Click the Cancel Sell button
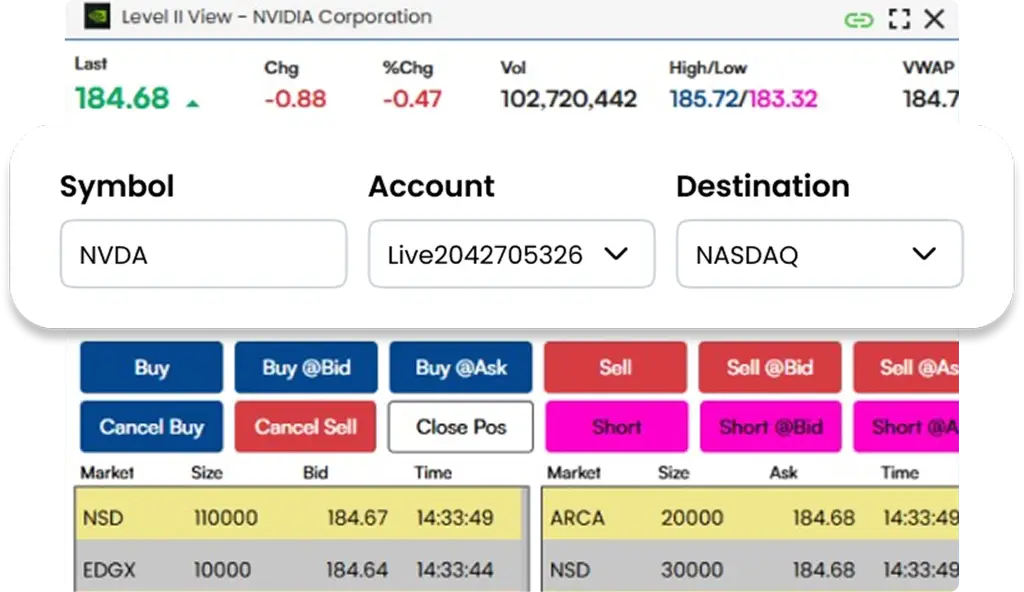This screenshot has width=1024, height=592. coord(306,427)
